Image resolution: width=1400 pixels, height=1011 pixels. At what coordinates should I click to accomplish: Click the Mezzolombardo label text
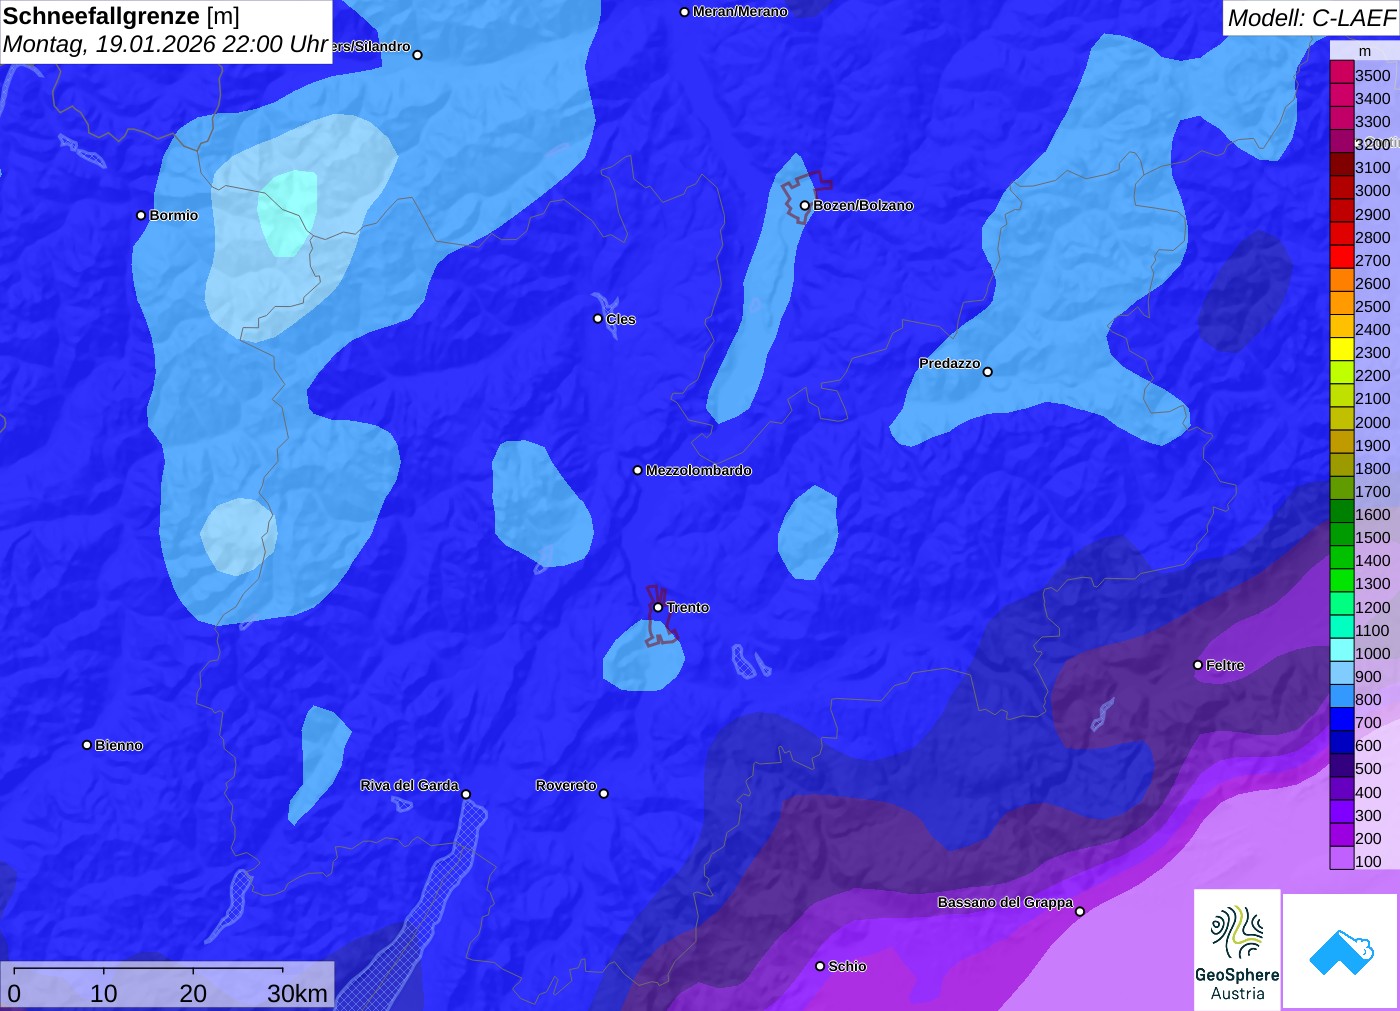tap(698, 470)
